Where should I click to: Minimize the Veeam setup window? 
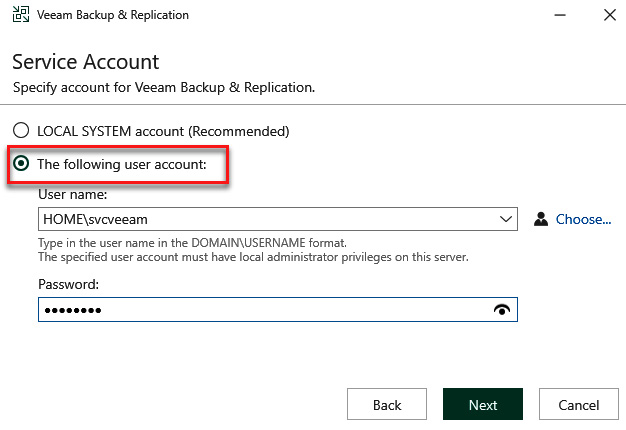click(560, 15)
